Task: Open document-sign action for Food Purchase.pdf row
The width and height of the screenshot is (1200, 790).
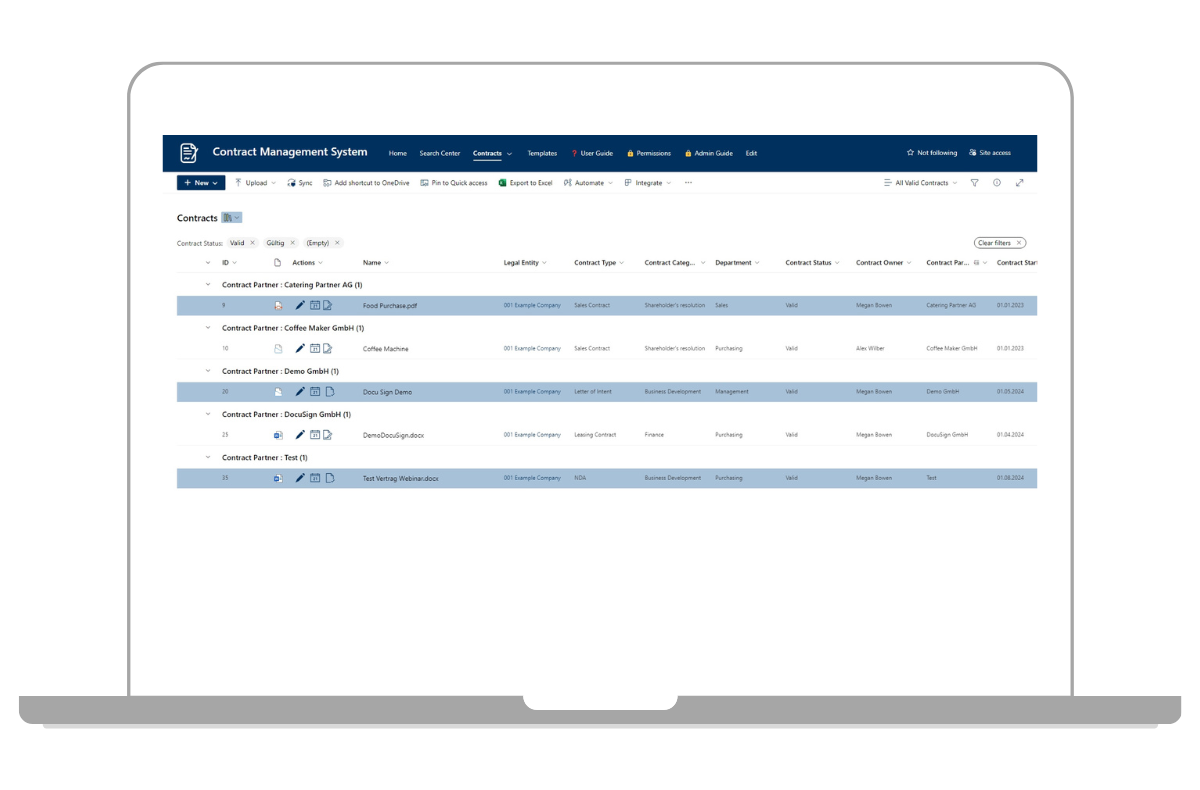Action: (327, 305)
